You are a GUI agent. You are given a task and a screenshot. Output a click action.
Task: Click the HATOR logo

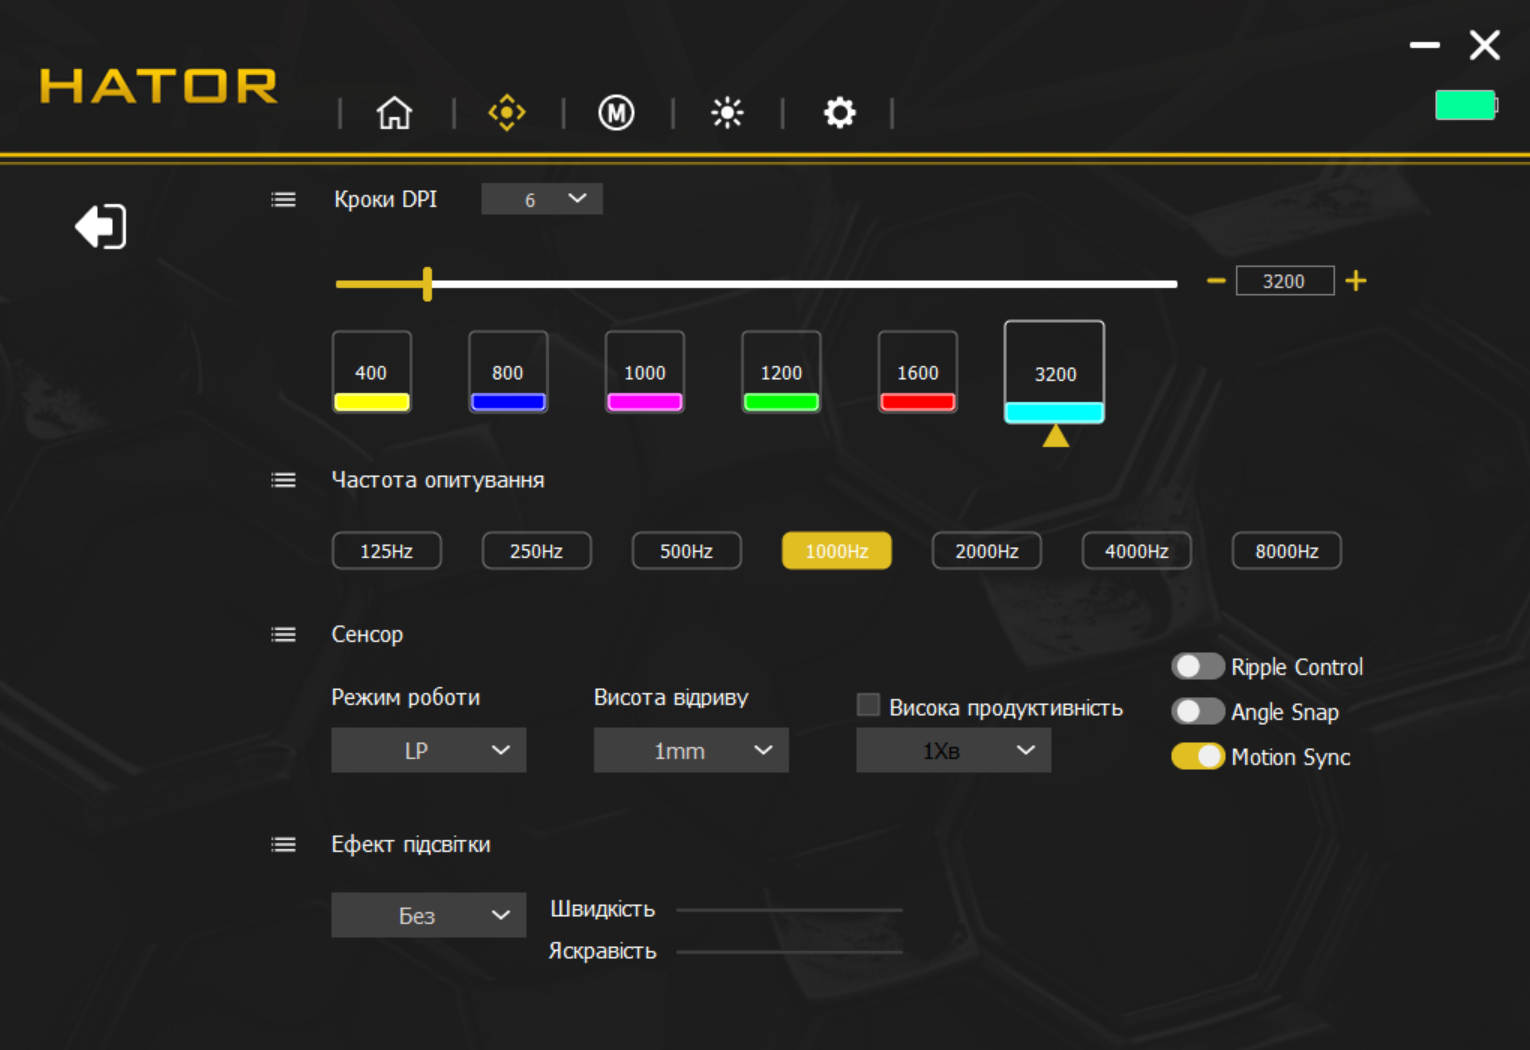(158, 86)
